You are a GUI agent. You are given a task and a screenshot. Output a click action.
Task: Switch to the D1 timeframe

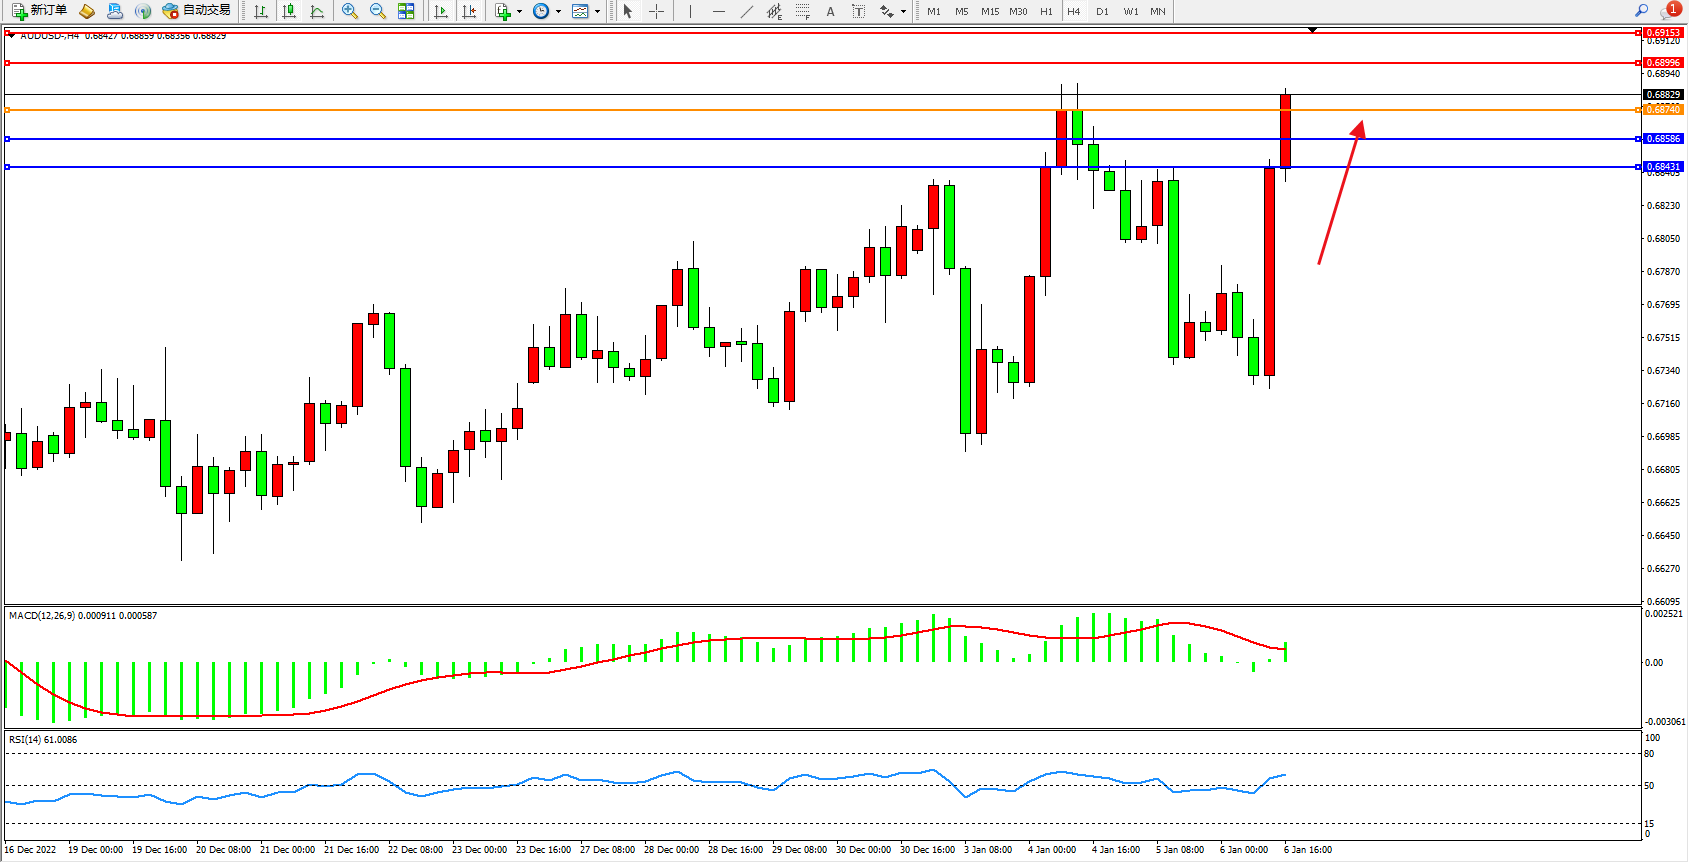point(1102,12)
